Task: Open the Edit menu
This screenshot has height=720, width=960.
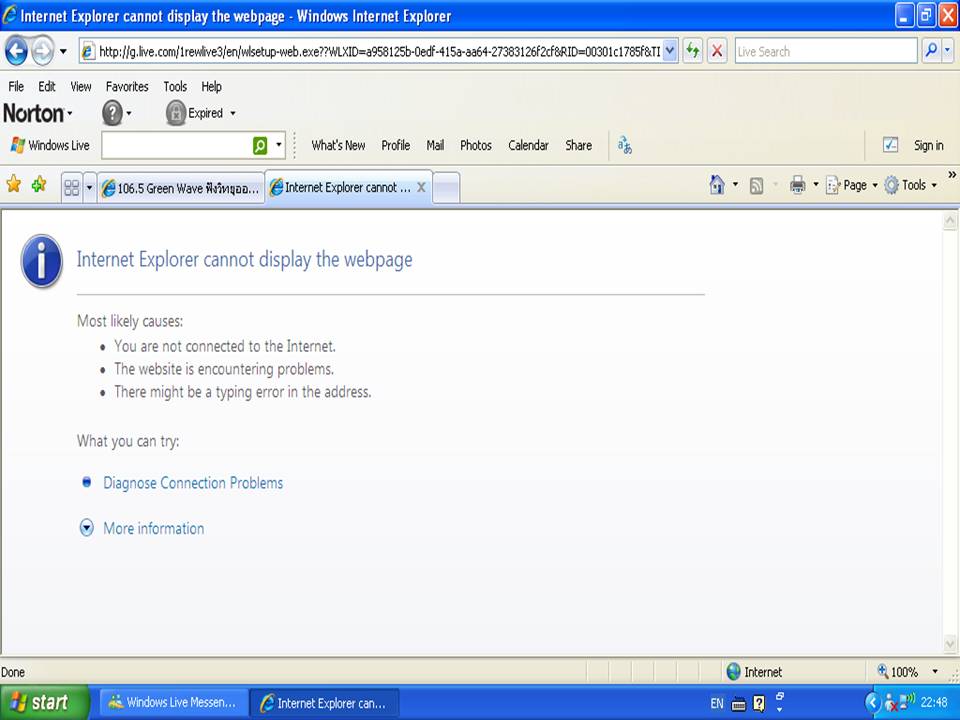Action: pos(47,86)
